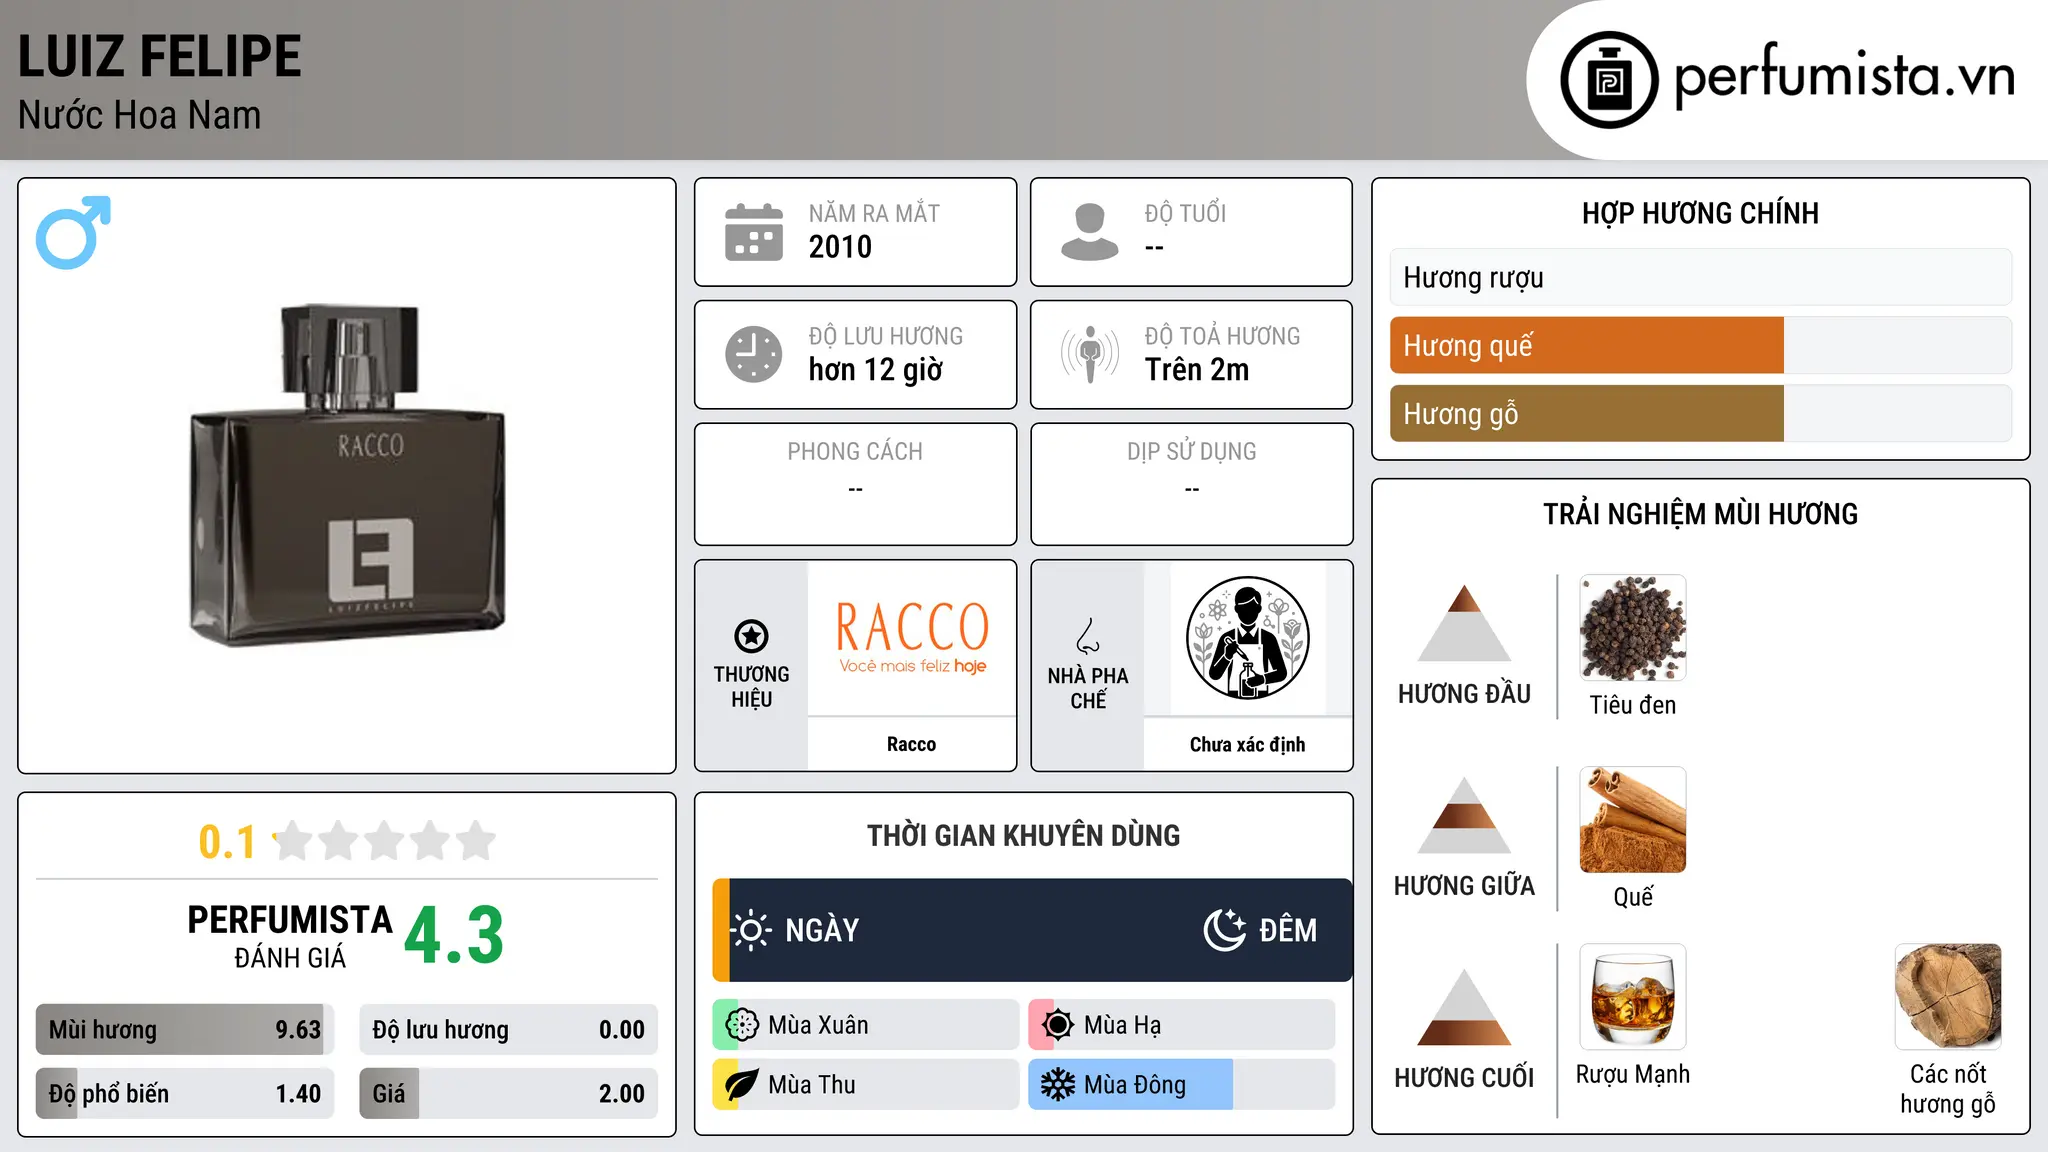2048x1152 pixels.
Task: Click the nose icon above Nhà pha chế
Action: pos(1088,636)
